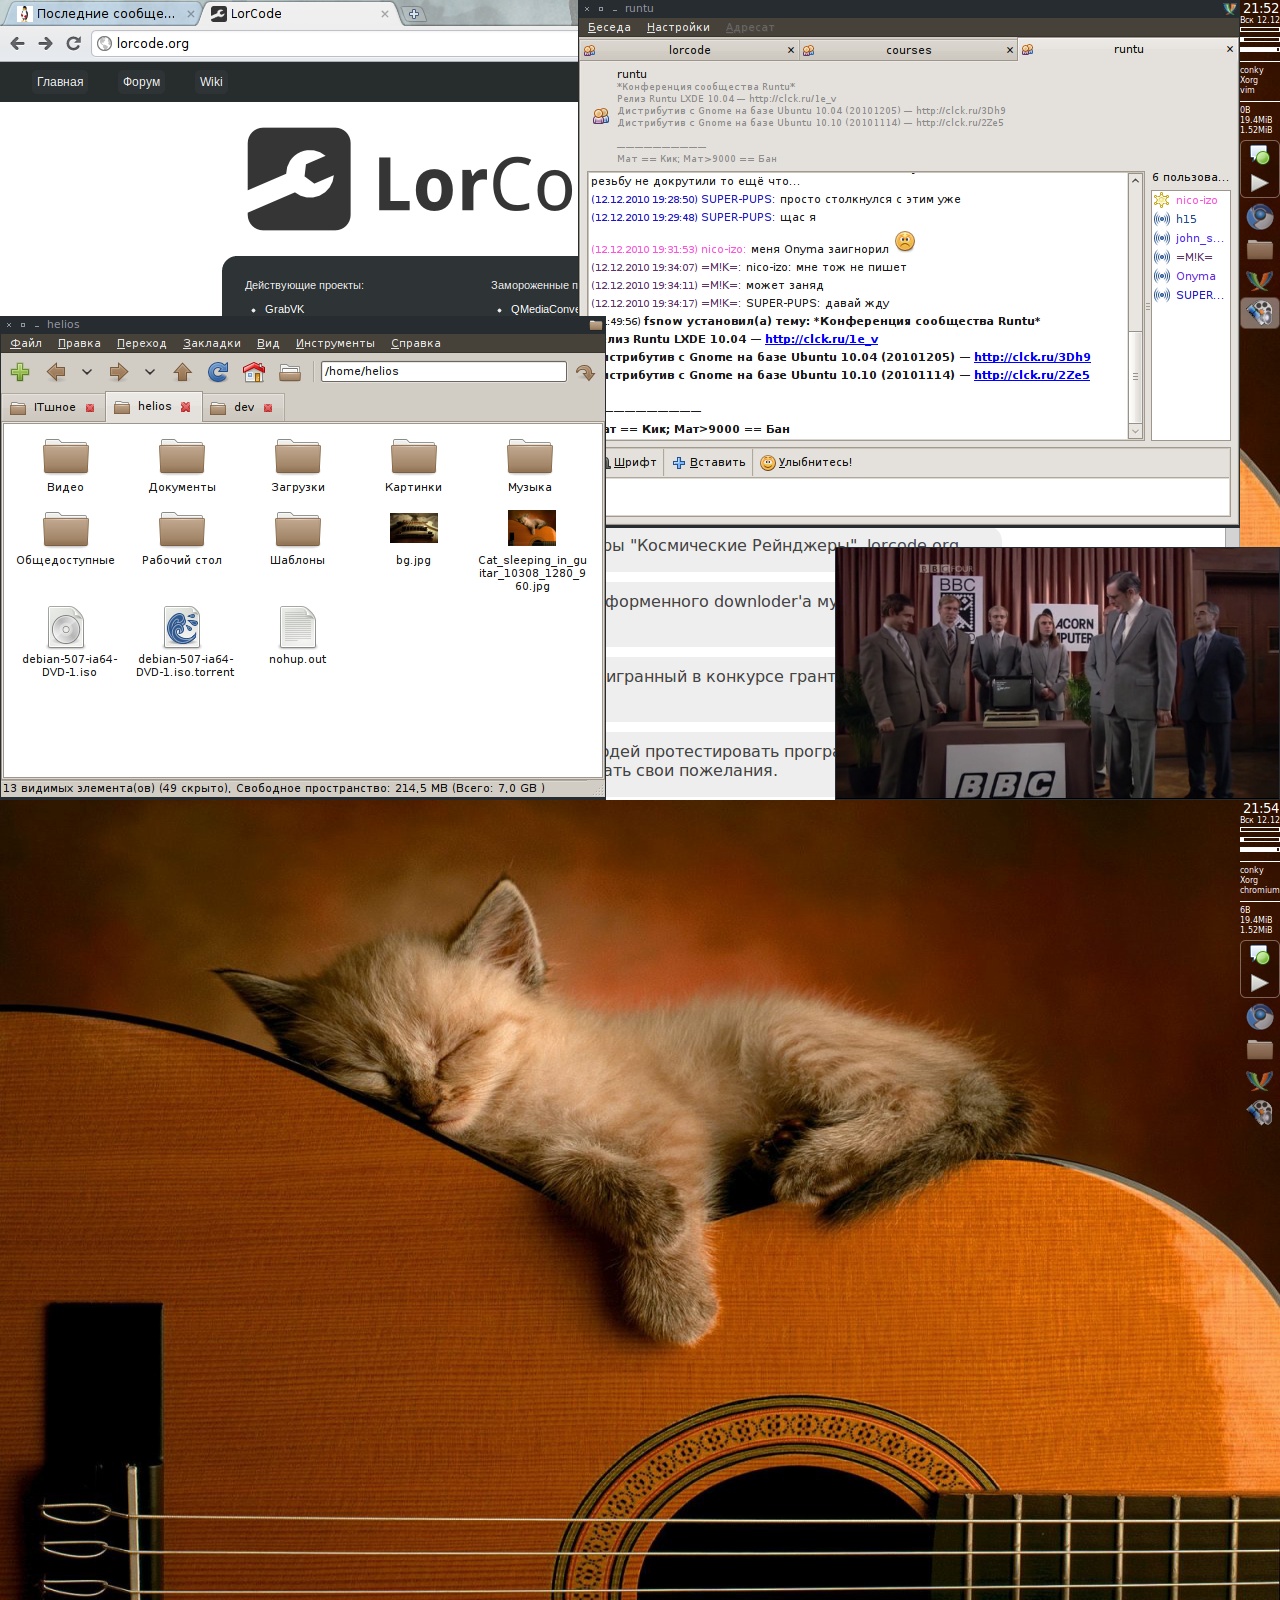Screen dimensions: 1280x1600
Task: Click the Шрифт button in the chat window
Action: point(631,462)
